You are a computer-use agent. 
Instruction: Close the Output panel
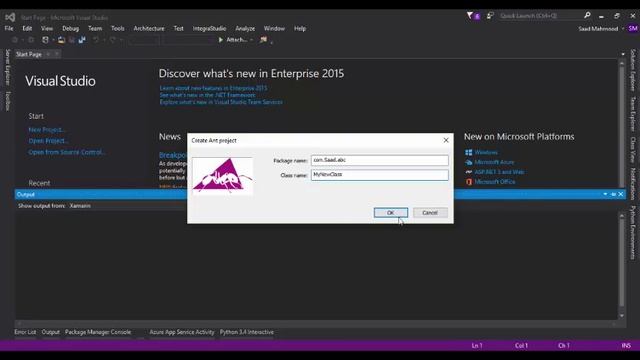pos(621,194)
